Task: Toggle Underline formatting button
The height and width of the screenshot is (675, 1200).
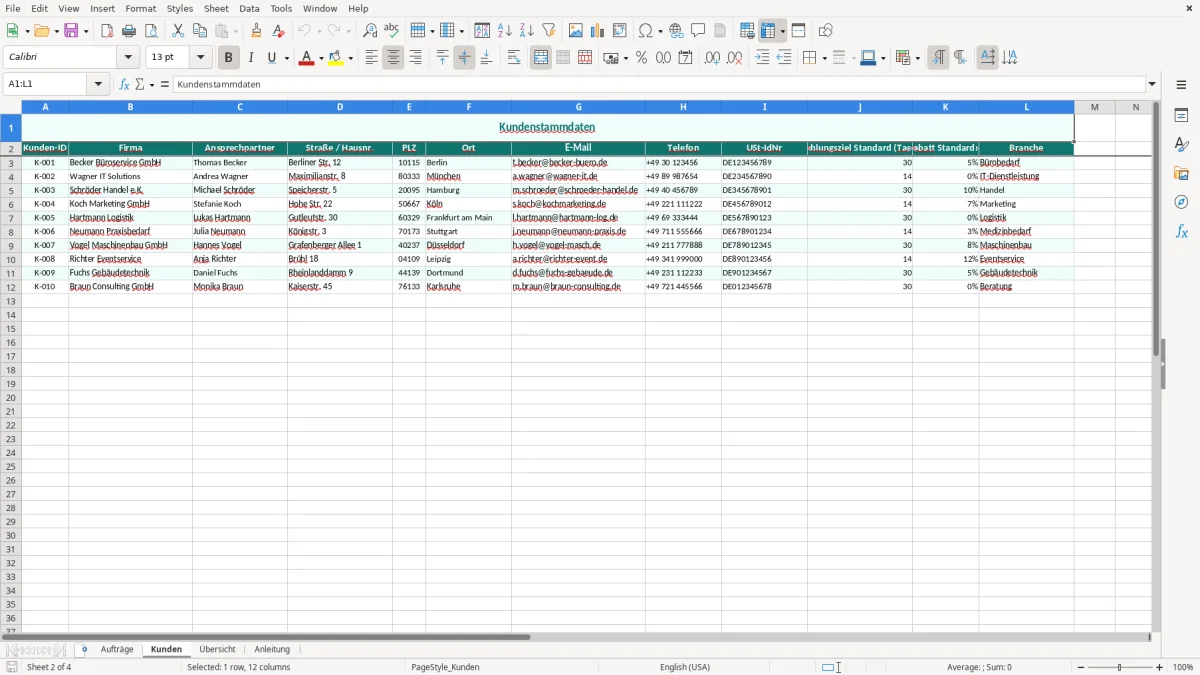Action: click(x=271, y=58)
